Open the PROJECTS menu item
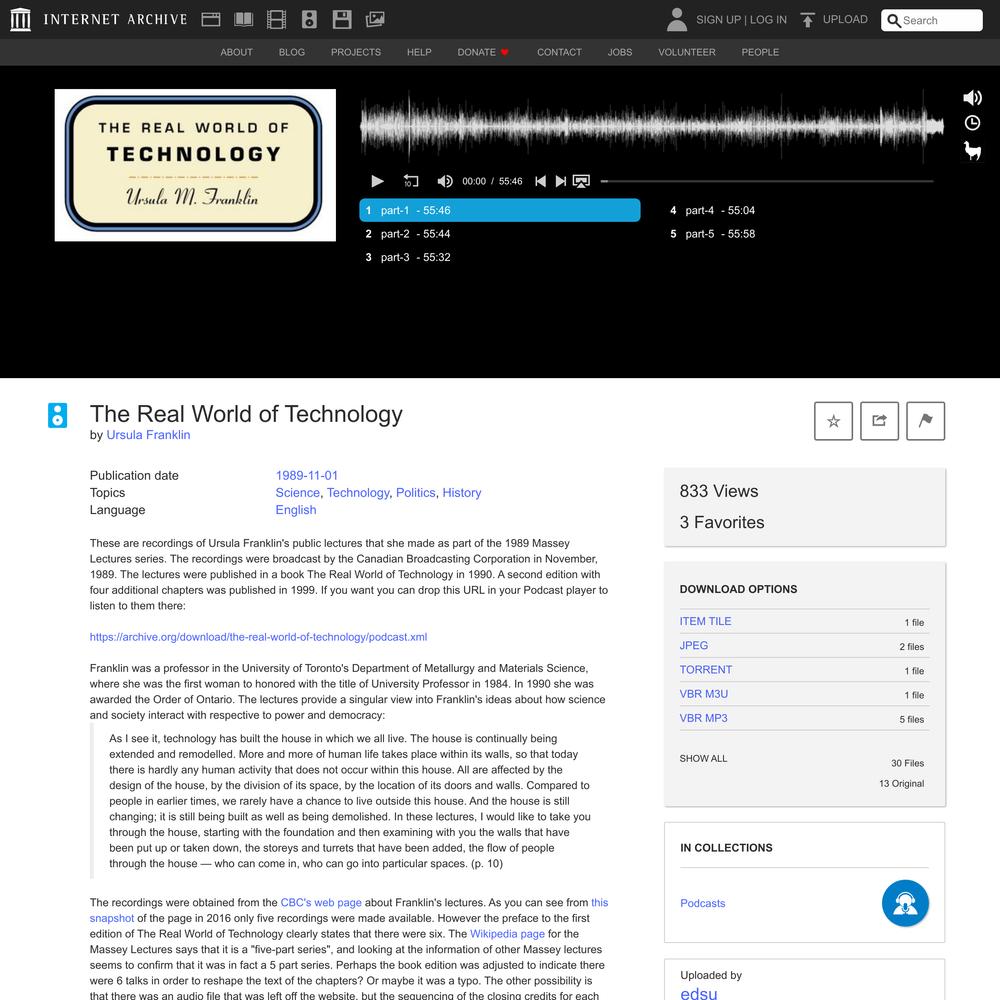1000x1000 pixels. coord(356,52)
